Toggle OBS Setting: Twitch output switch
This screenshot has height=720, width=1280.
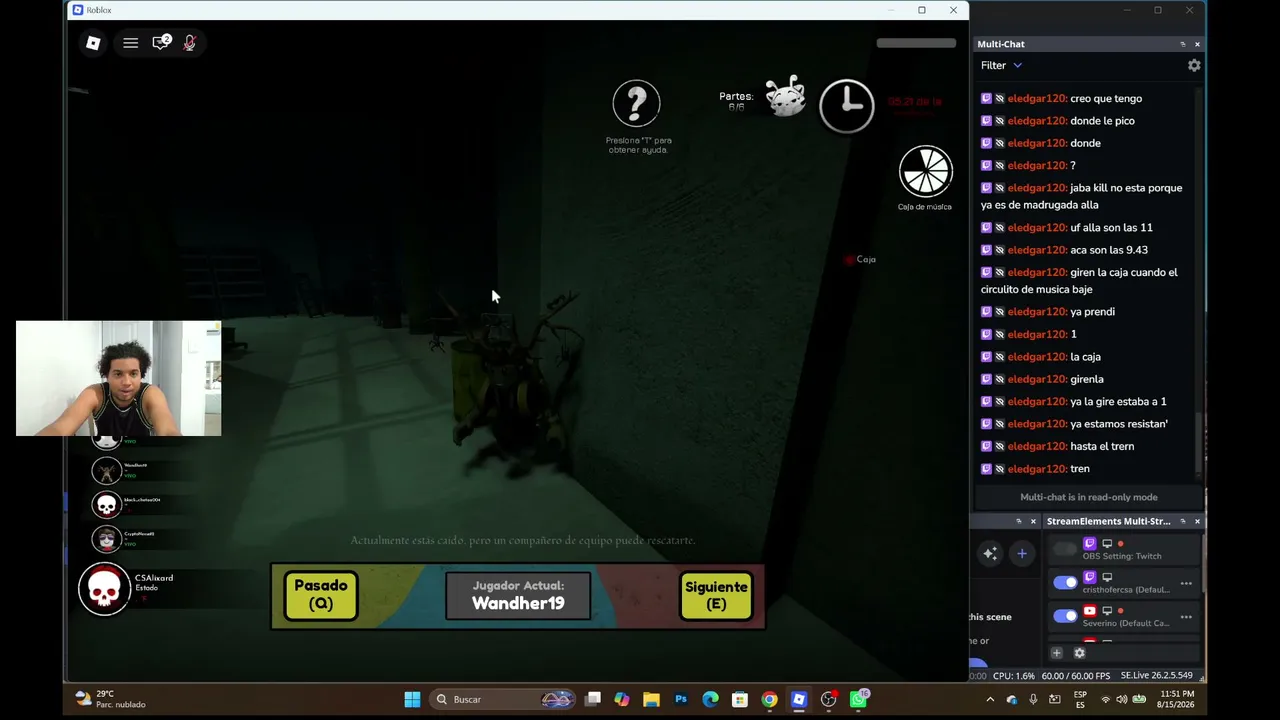(x=1065, y=550)
